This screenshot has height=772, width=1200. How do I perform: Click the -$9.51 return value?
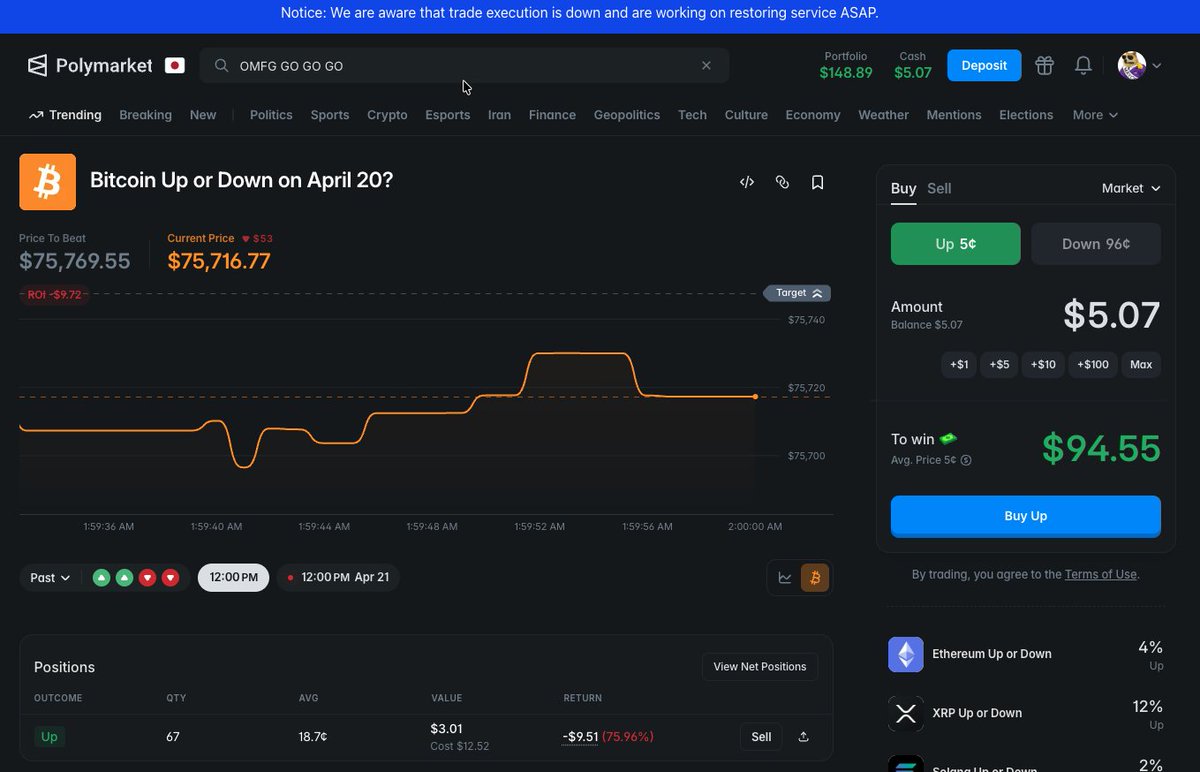580,737
